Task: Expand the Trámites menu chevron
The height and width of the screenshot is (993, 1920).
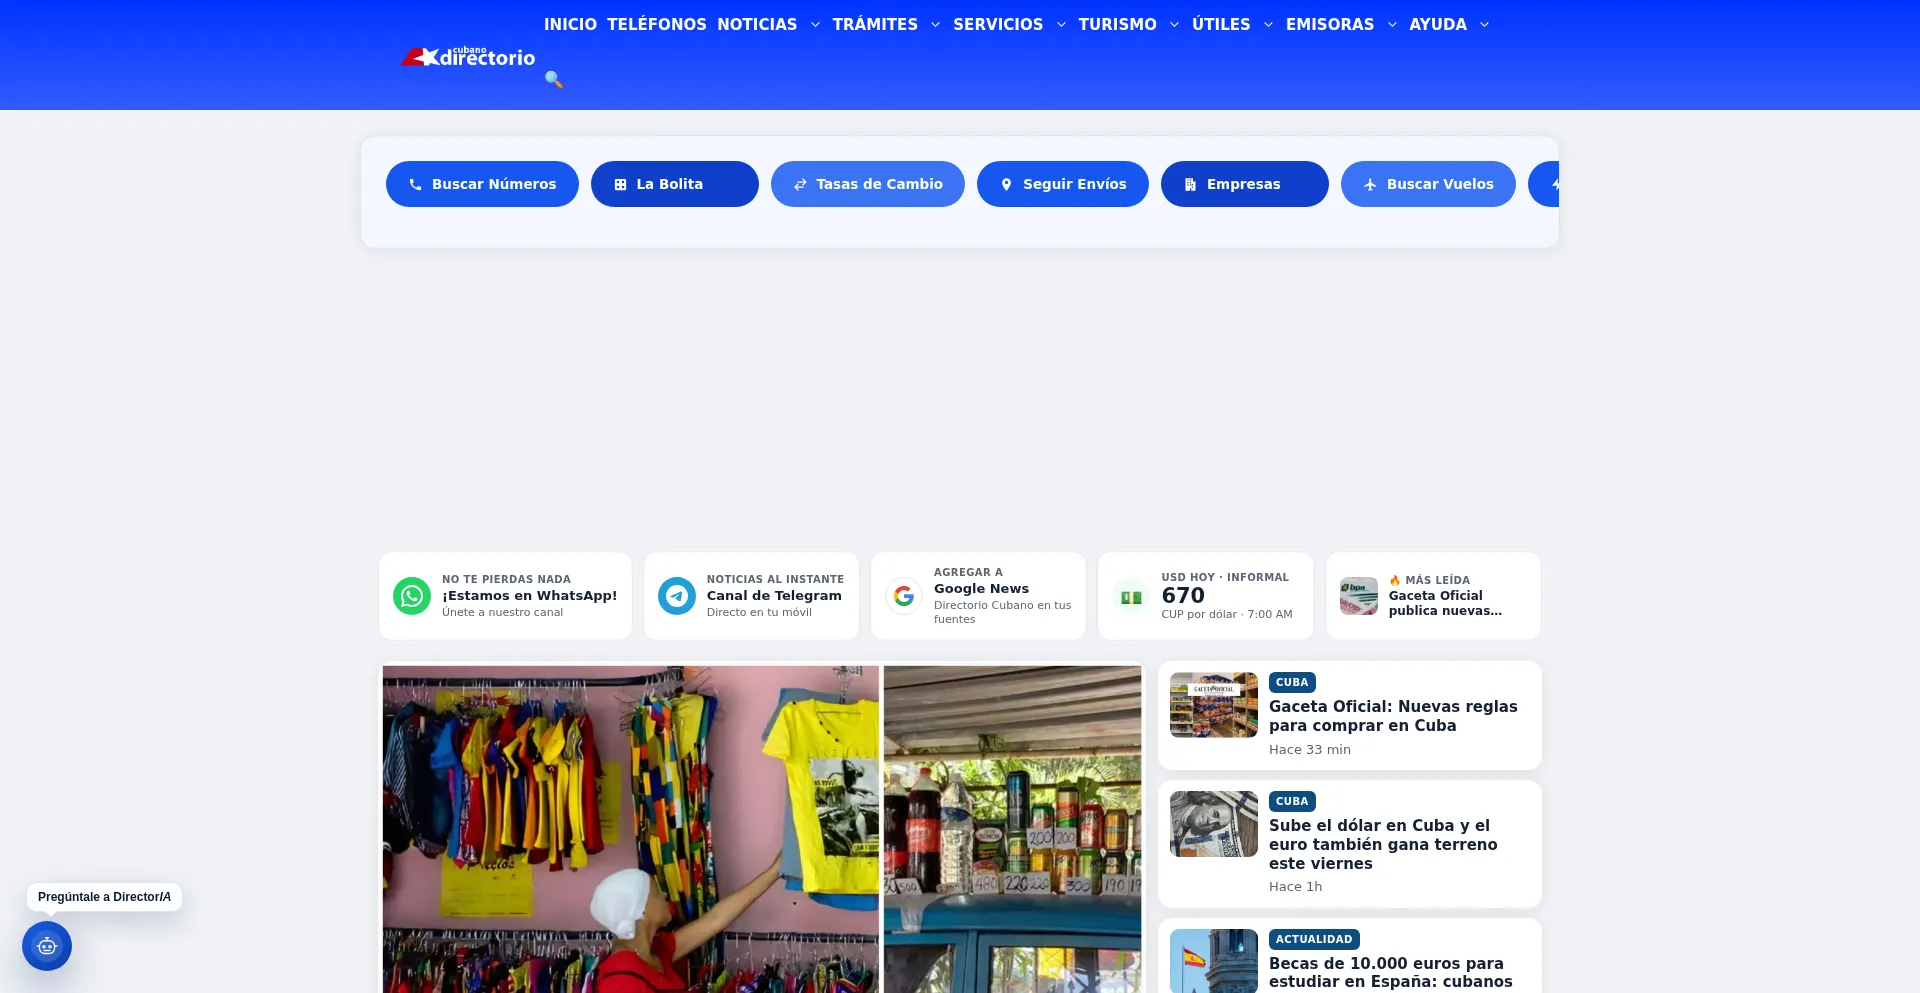Action: (935, 25)
